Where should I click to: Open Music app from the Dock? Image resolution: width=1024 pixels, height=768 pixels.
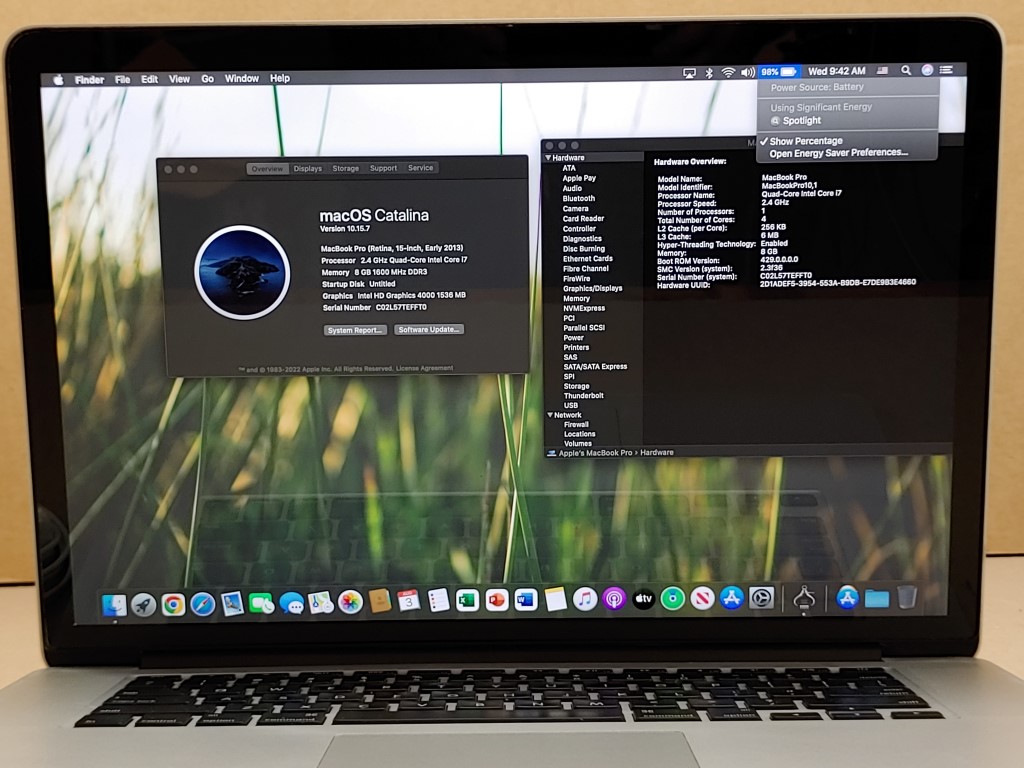pyautogui.click(x=585, y=599)
